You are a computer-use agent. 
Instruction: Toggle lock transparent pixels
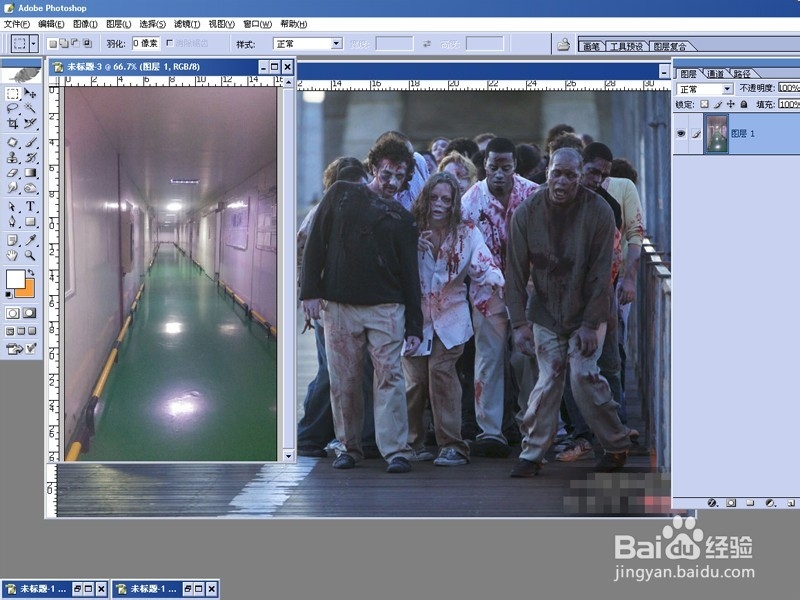click(x=705, y=104)
